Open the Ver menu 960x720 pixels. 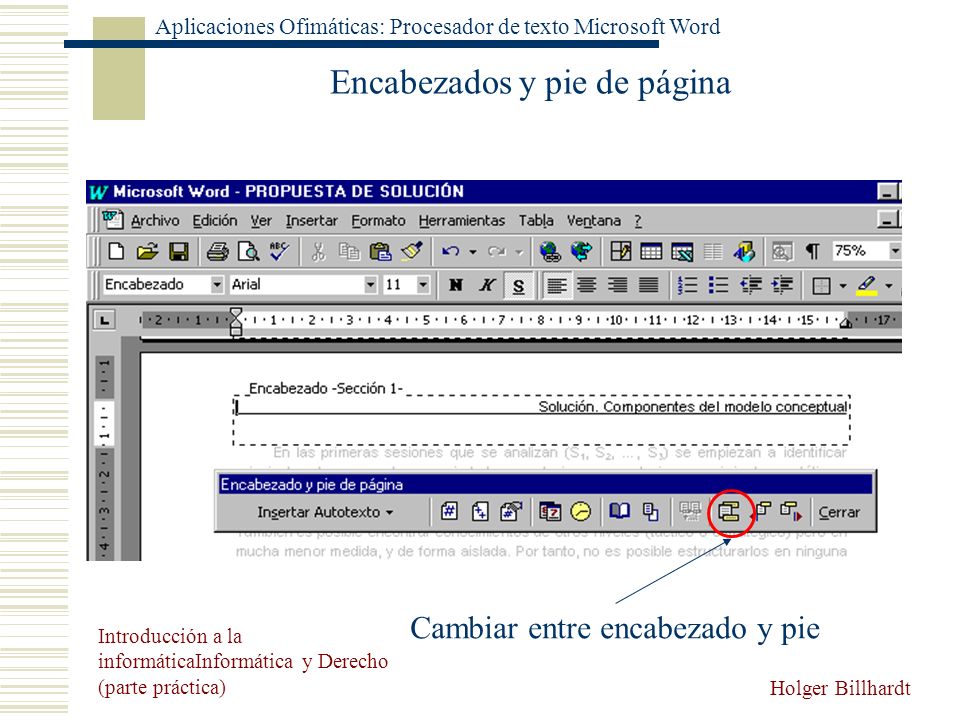[261, 220]
